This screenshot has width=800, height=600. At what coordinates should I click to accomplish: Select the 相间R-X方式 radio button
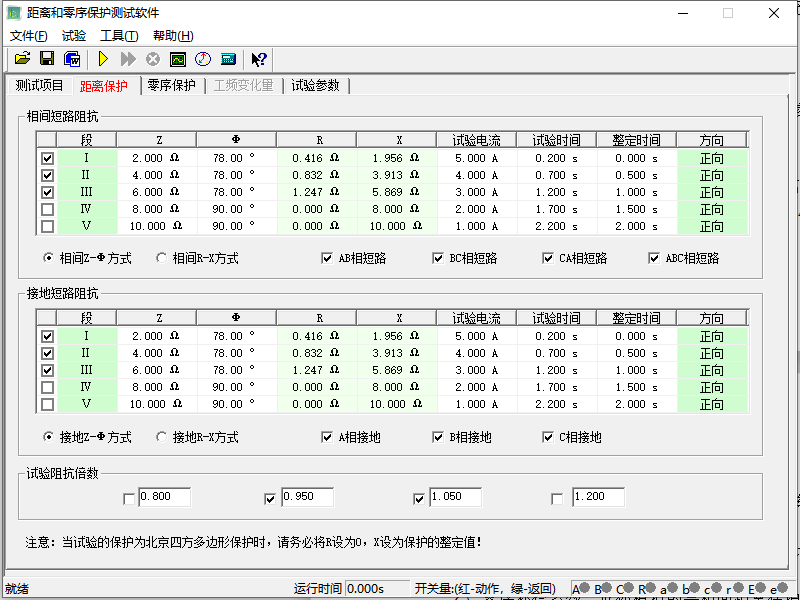(162, 258)
